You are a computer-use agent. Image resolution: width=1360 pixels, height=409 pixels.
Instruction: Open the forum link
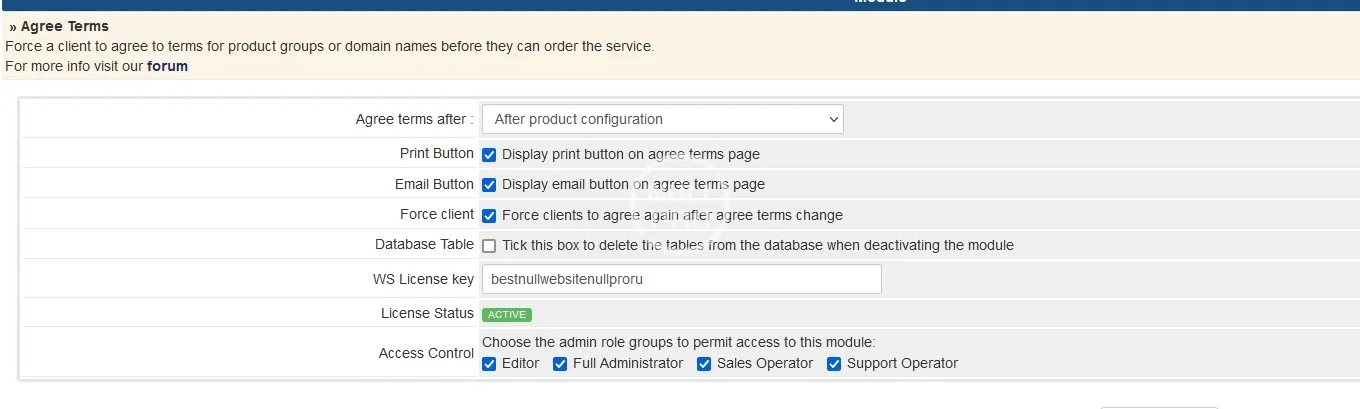pos(167,66)
